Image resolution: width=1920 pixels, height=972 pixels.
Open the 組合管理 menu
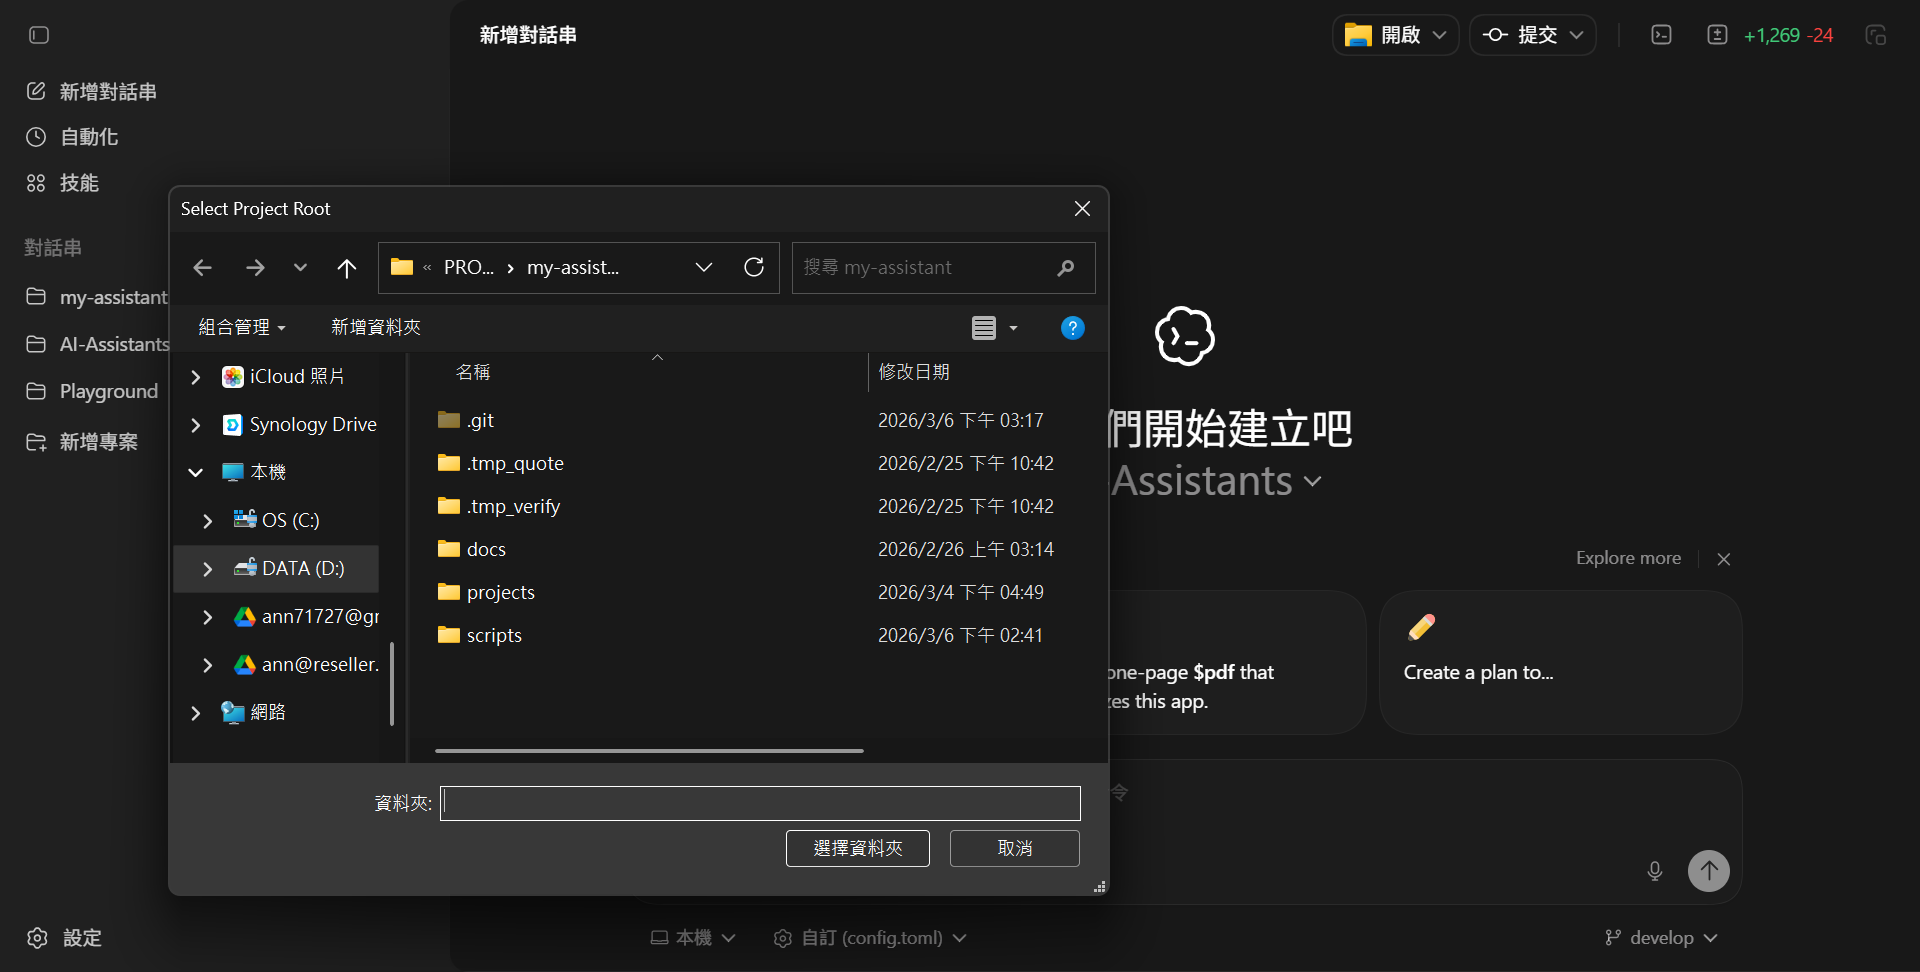[x=242, y=327]
